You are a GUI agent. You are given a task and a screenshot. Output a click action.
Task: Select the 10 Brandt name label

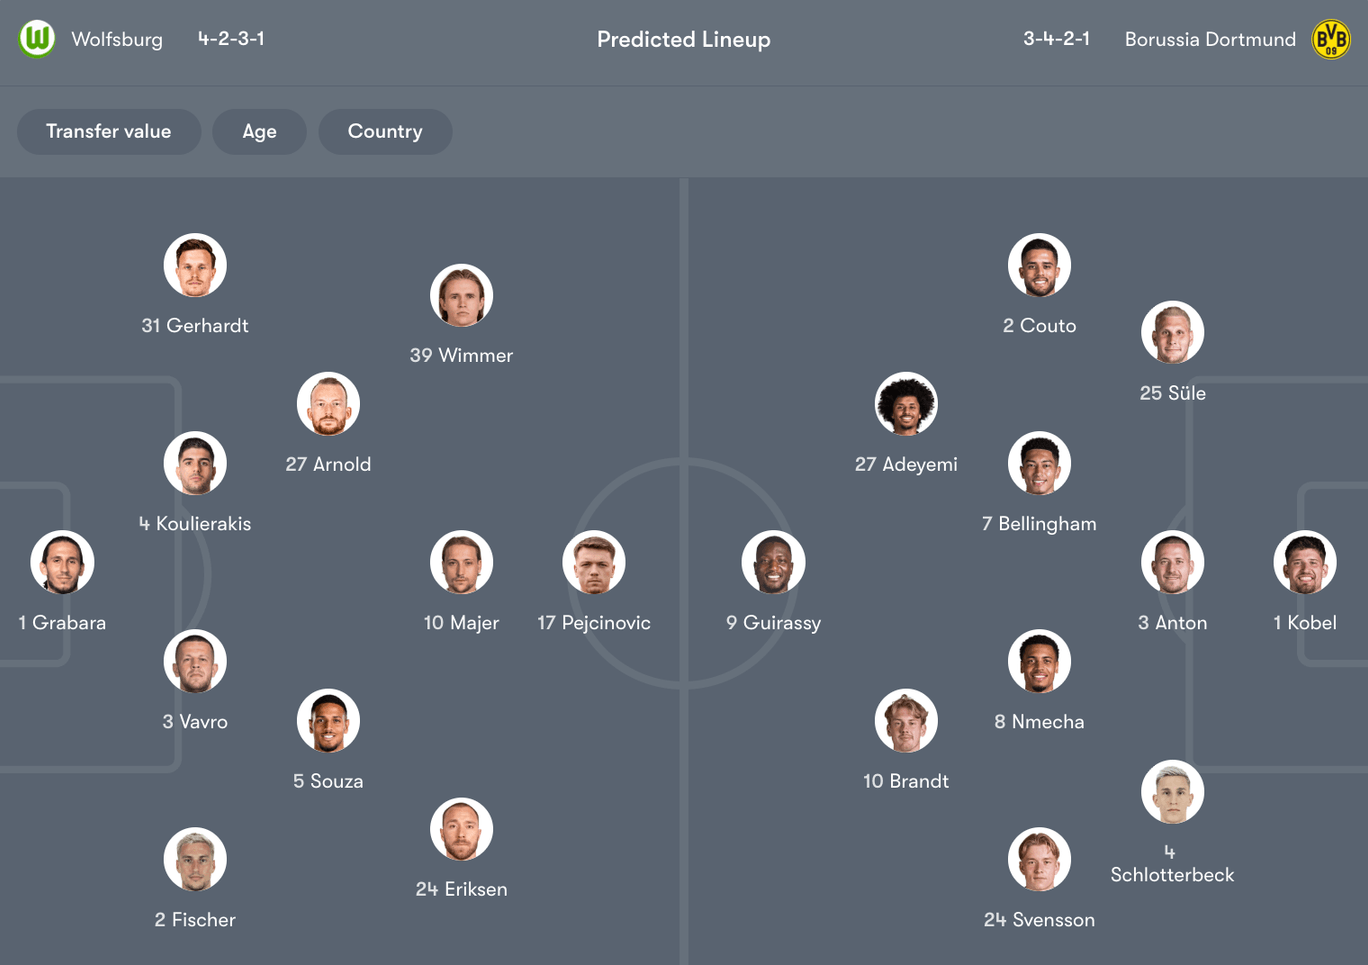(x=906, y=781)
